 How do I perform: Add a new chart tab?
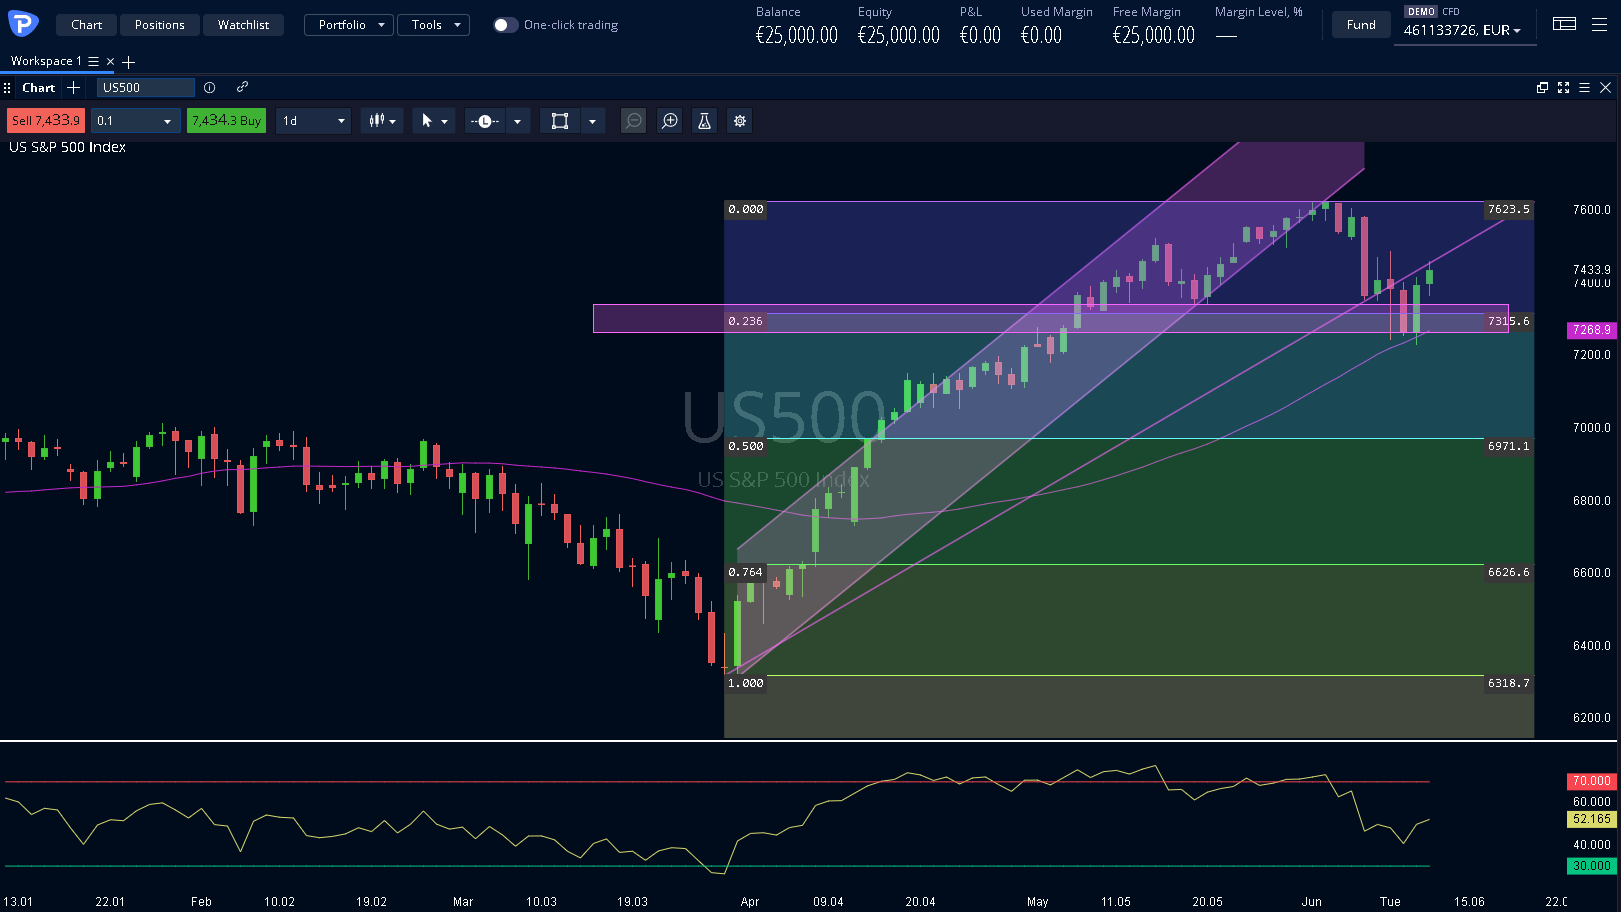pyautogui.click(x=73, y=88)
